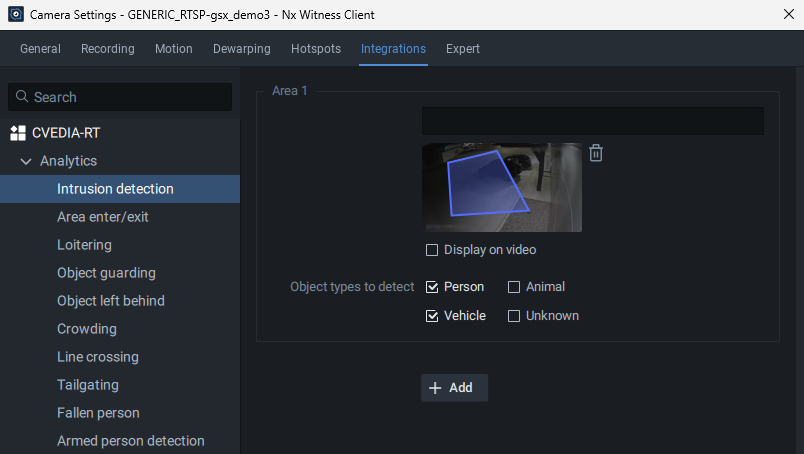Image resolution: width=804 pixels, height=454 pixels.
Task: Select Object guarding in the list
Action: [x=120, y=273]
